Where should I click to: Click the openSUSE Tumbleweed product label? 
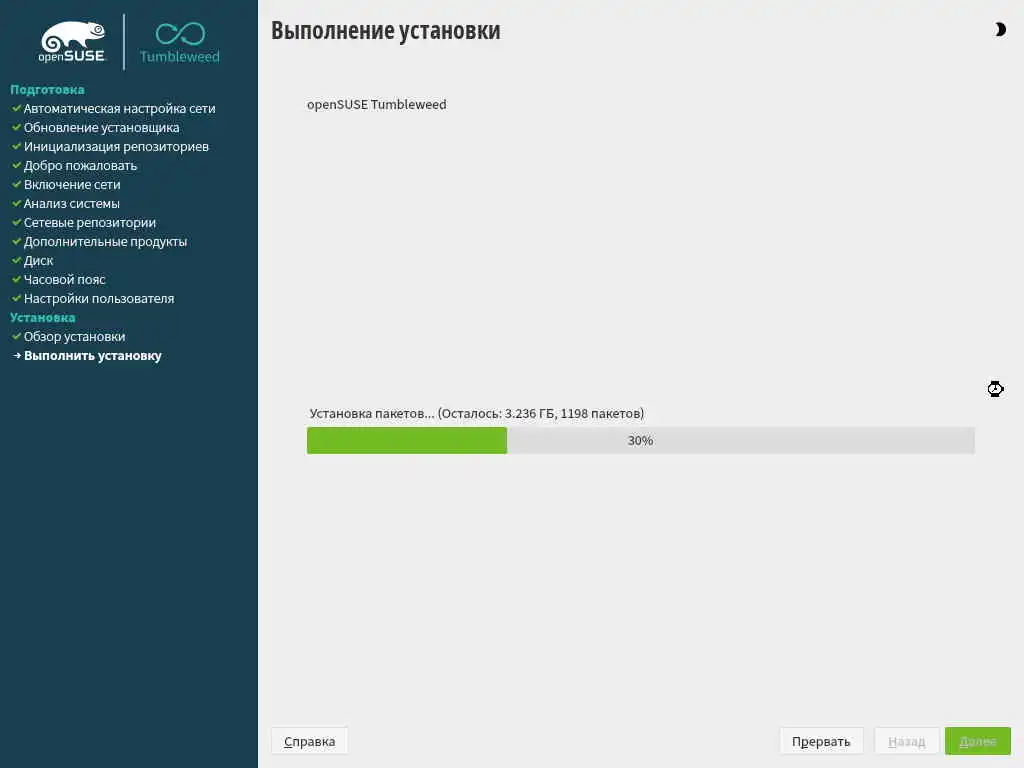pyautogui.click(x=377, y=104)
